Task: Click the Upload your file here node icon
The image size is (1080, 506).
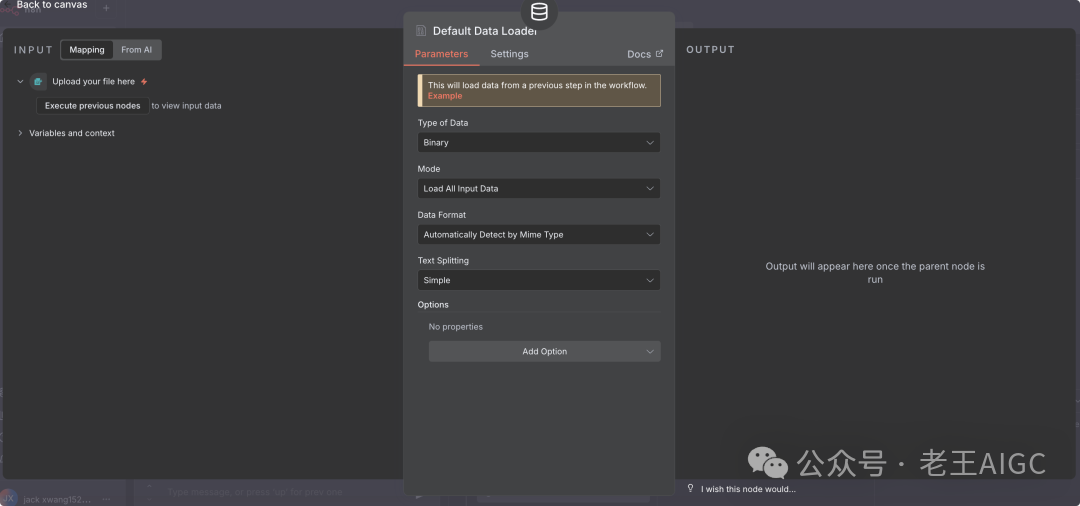Action: click(38, 81)
